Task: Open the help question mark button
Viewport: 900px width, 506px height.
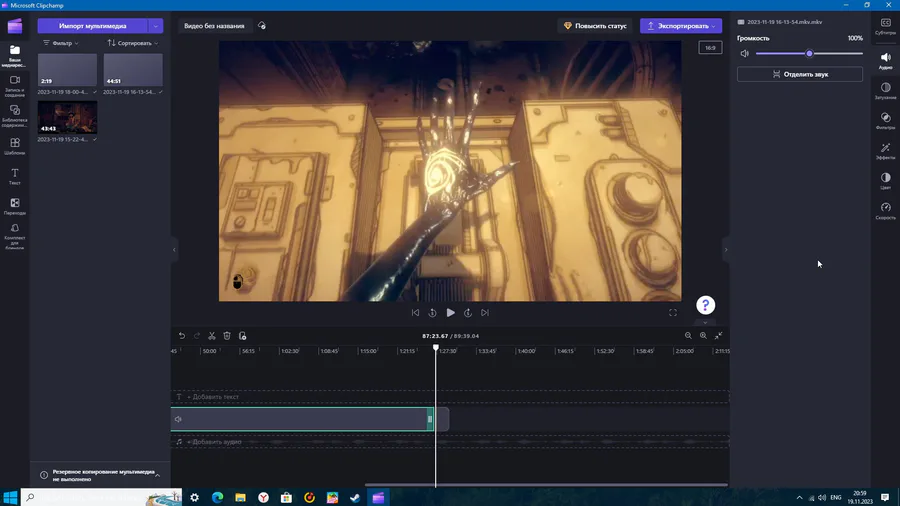Action: tap(705, 305)
